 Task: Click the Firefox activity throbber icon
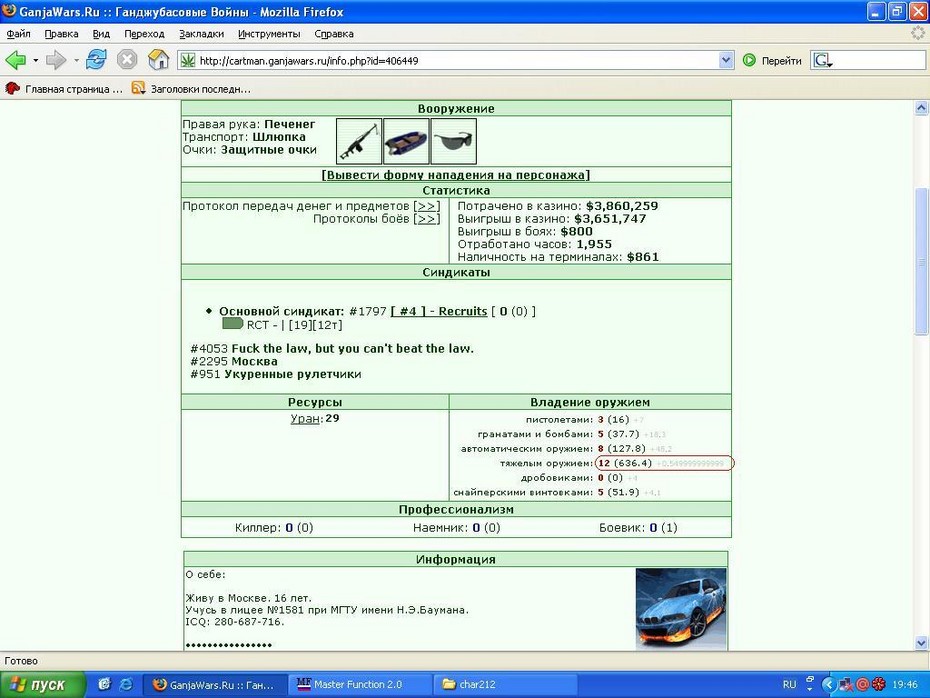(918, 34)
